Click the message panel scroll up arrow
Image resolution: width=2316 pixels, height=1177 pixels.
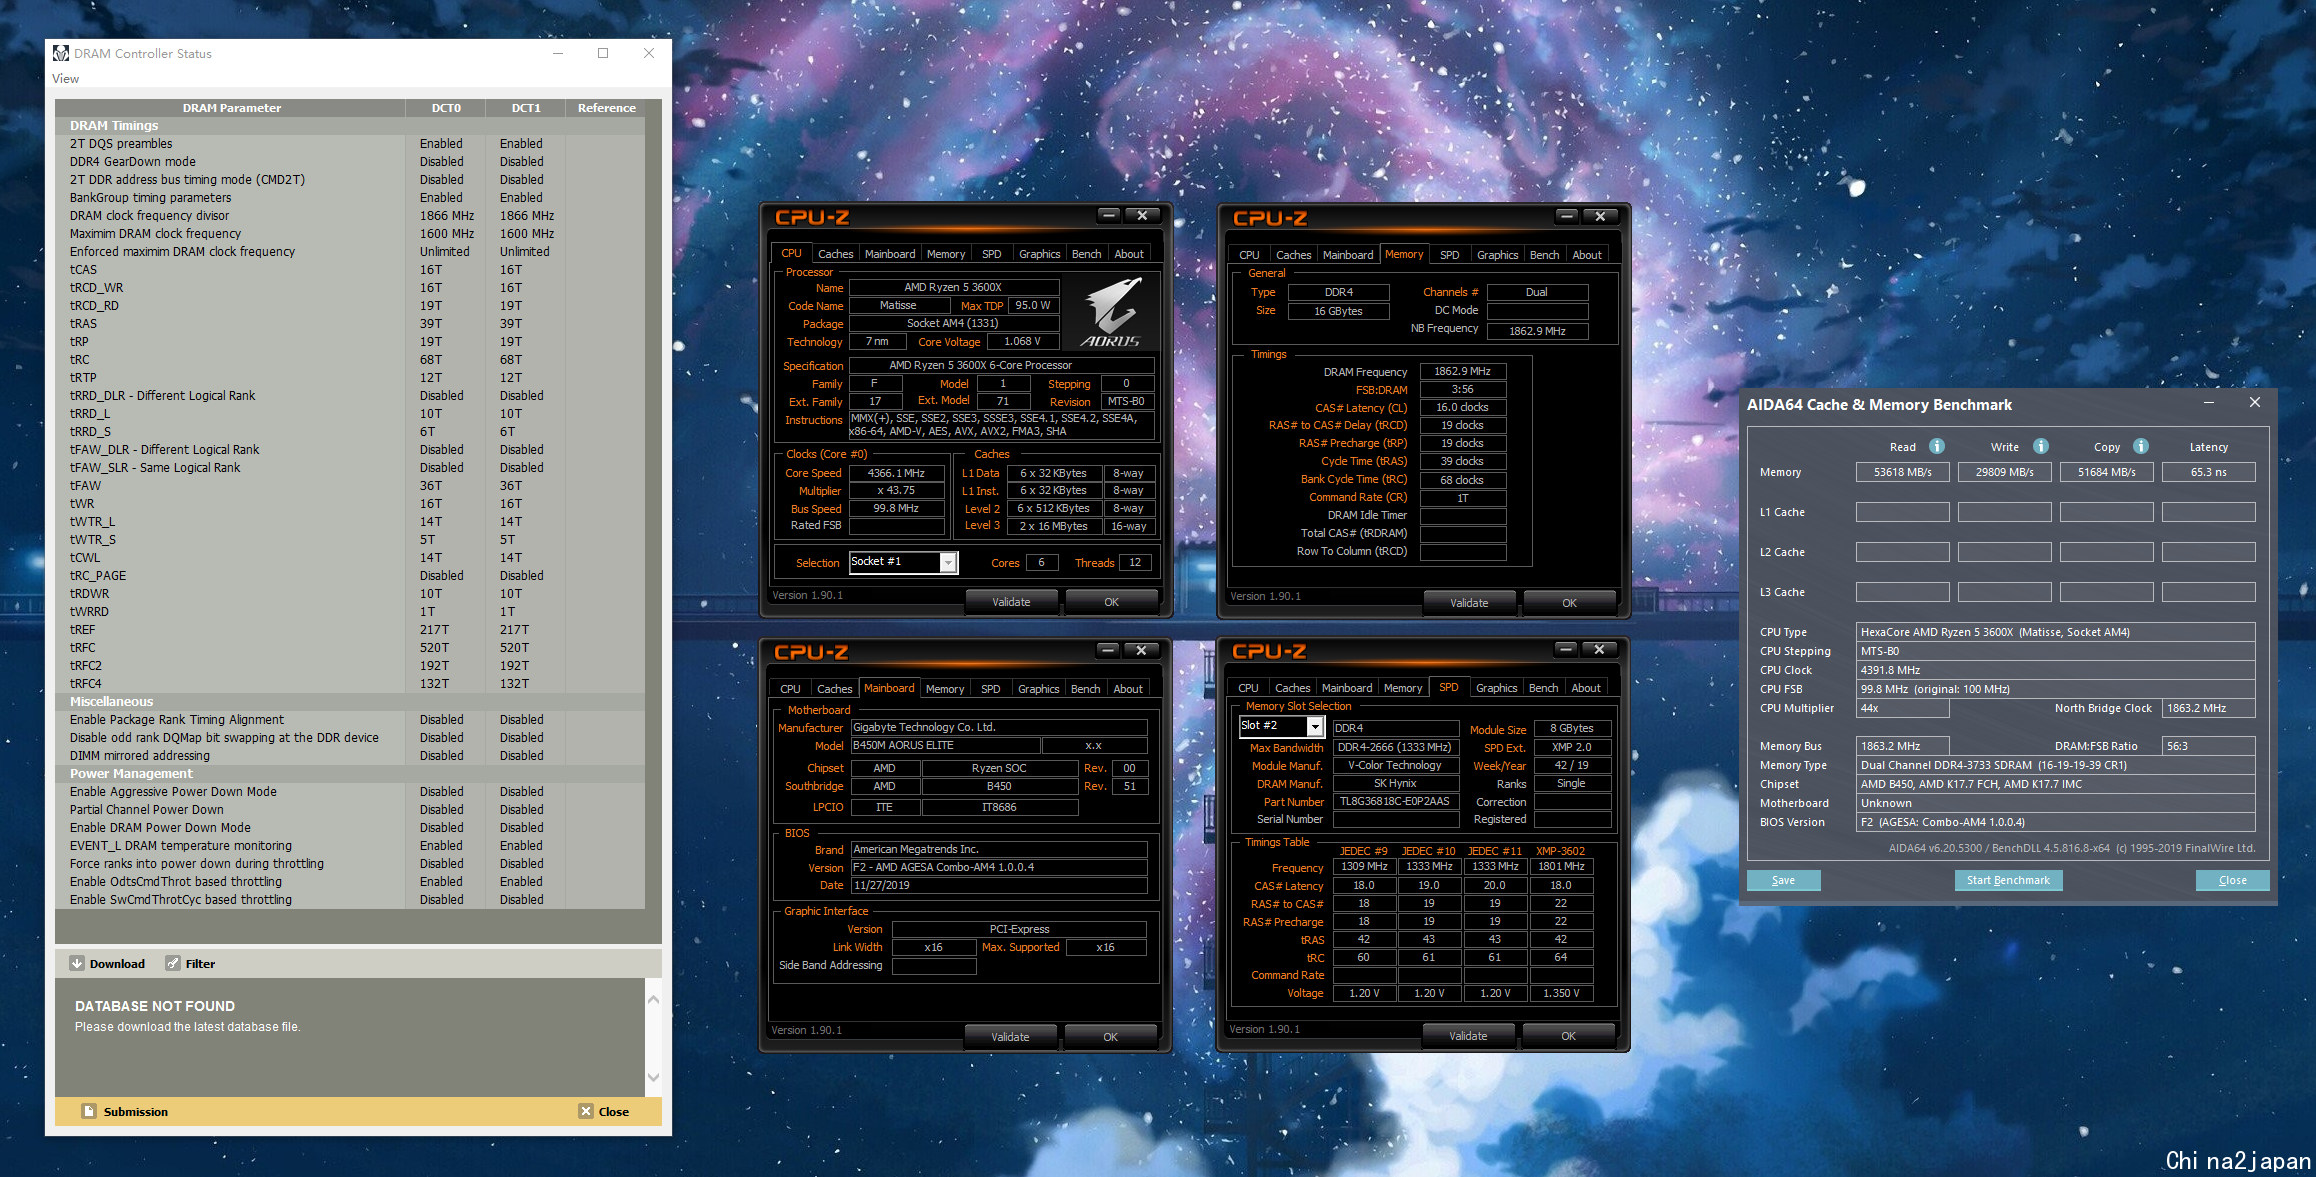653,1000
